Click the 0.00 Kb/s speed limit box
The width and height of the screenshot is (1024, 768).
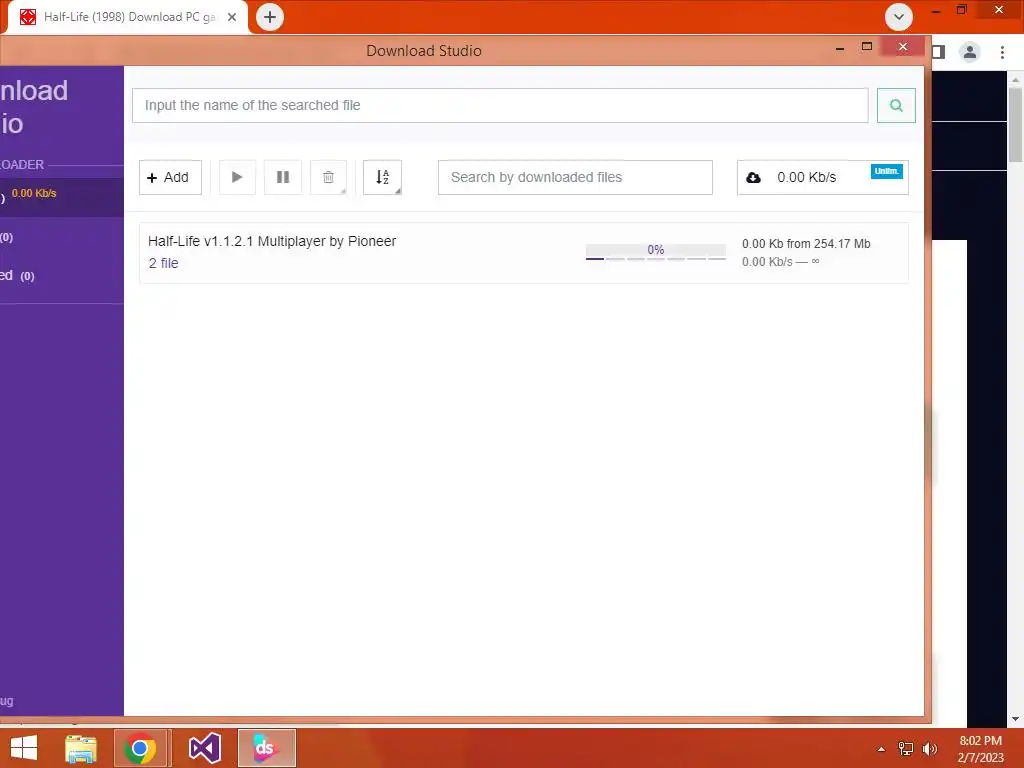coord(822,177)
